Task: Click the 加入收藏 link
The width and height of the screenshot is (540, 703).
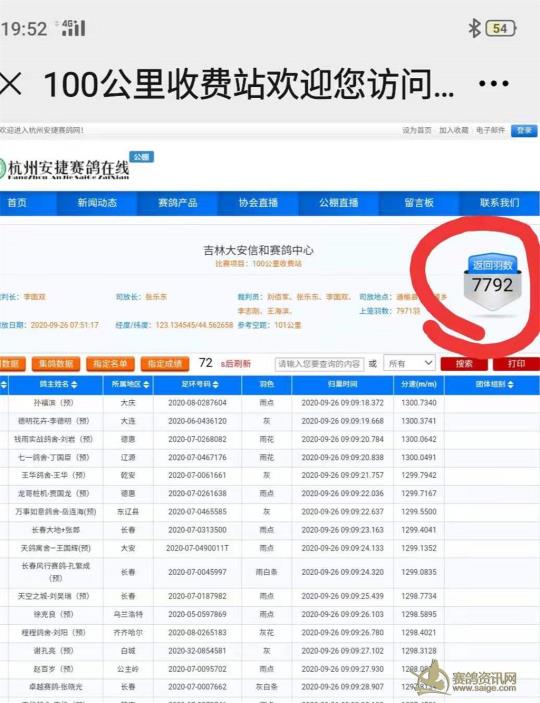Action: [x=453, y=130]
